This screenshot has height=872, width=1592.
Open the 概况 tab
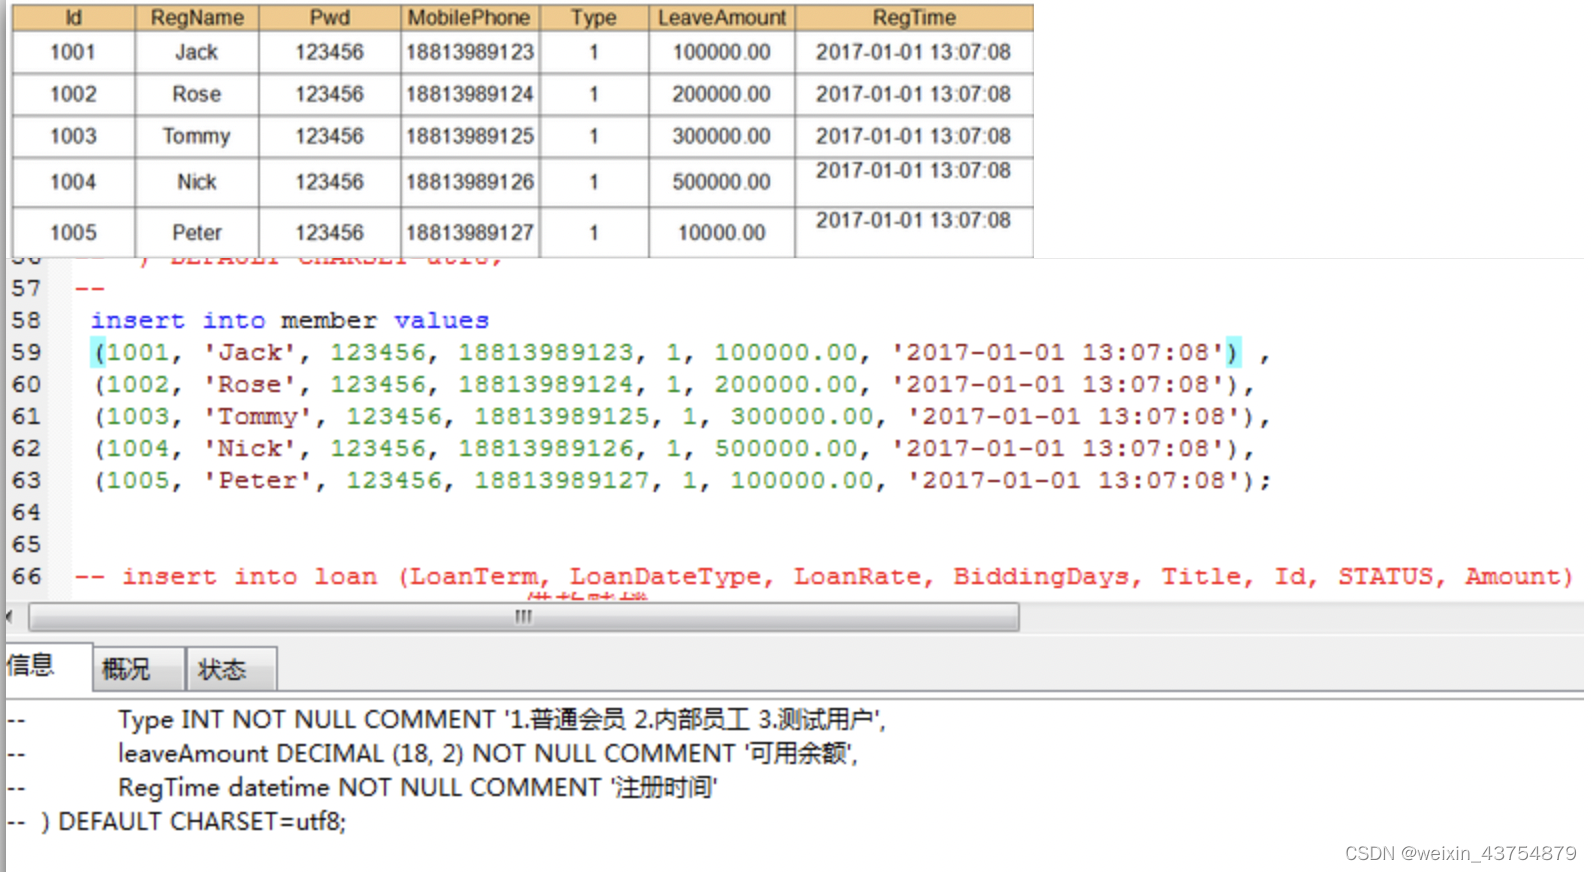pyautogui.click(x=138, y=669)
